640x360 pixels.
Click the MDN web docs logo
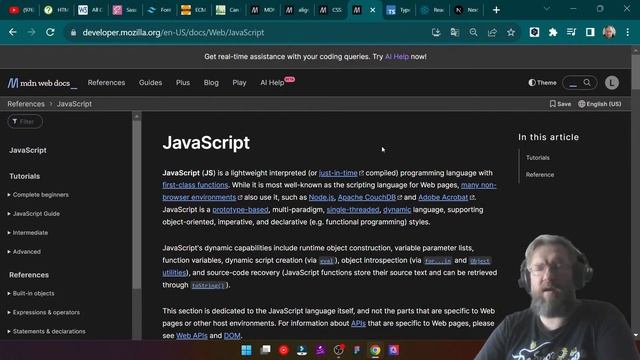[x=42, y=83]
